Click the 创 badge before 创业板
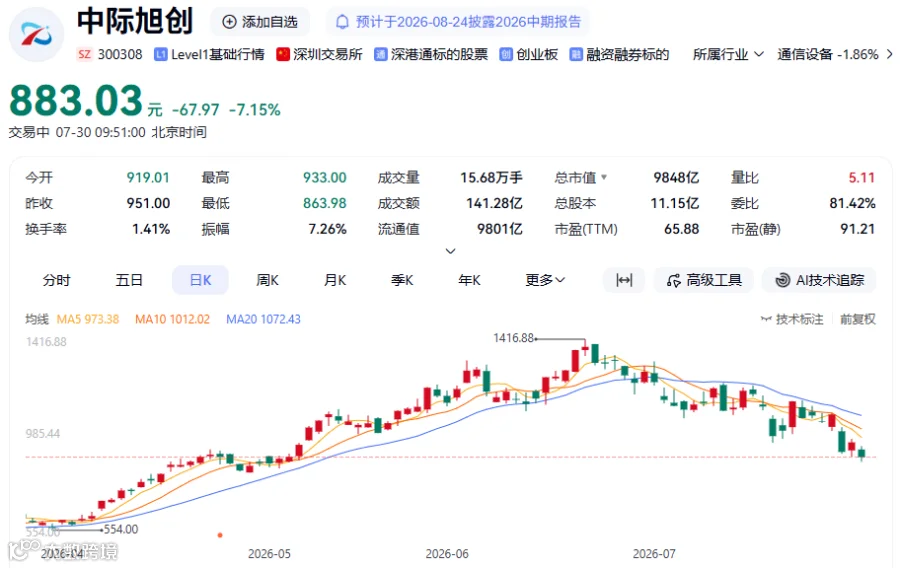The image size is (900, 568). [x=506, y=55]
